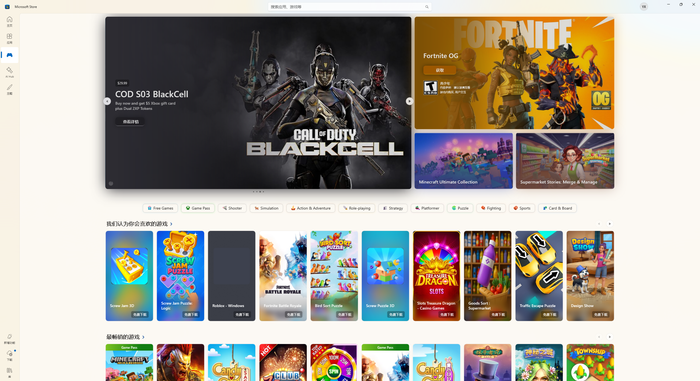This screenshot has width=700, height=381.
Task: Advance to the next hero banner slide
Action: pos(409,101)
